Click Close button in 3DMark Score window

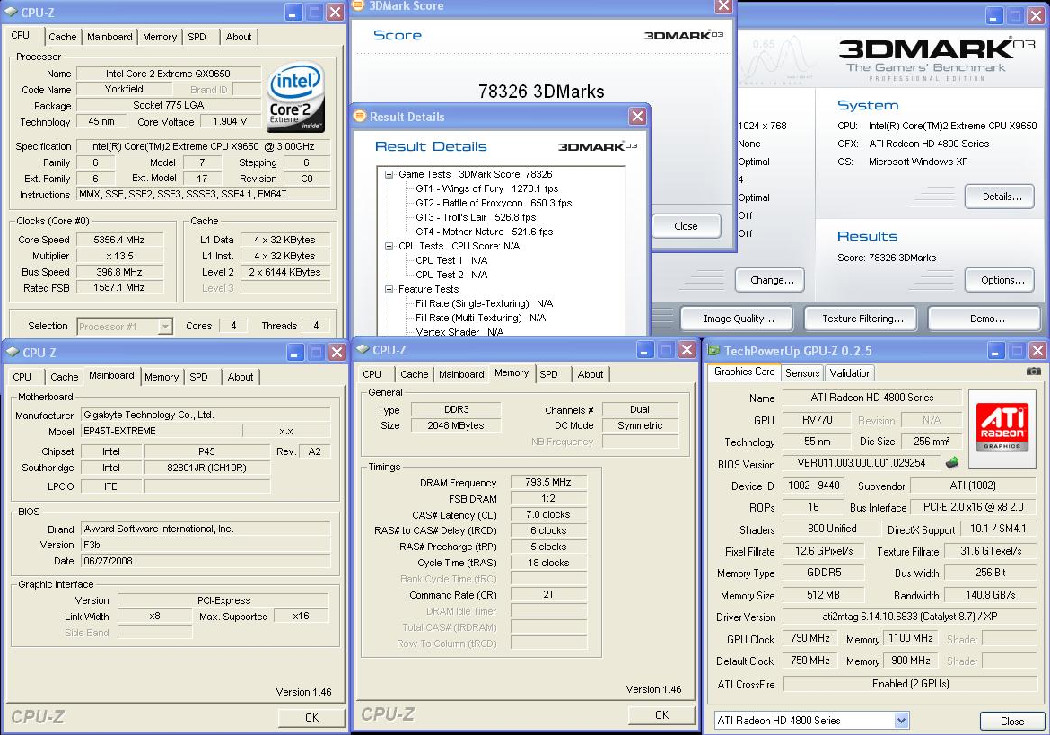686,226
